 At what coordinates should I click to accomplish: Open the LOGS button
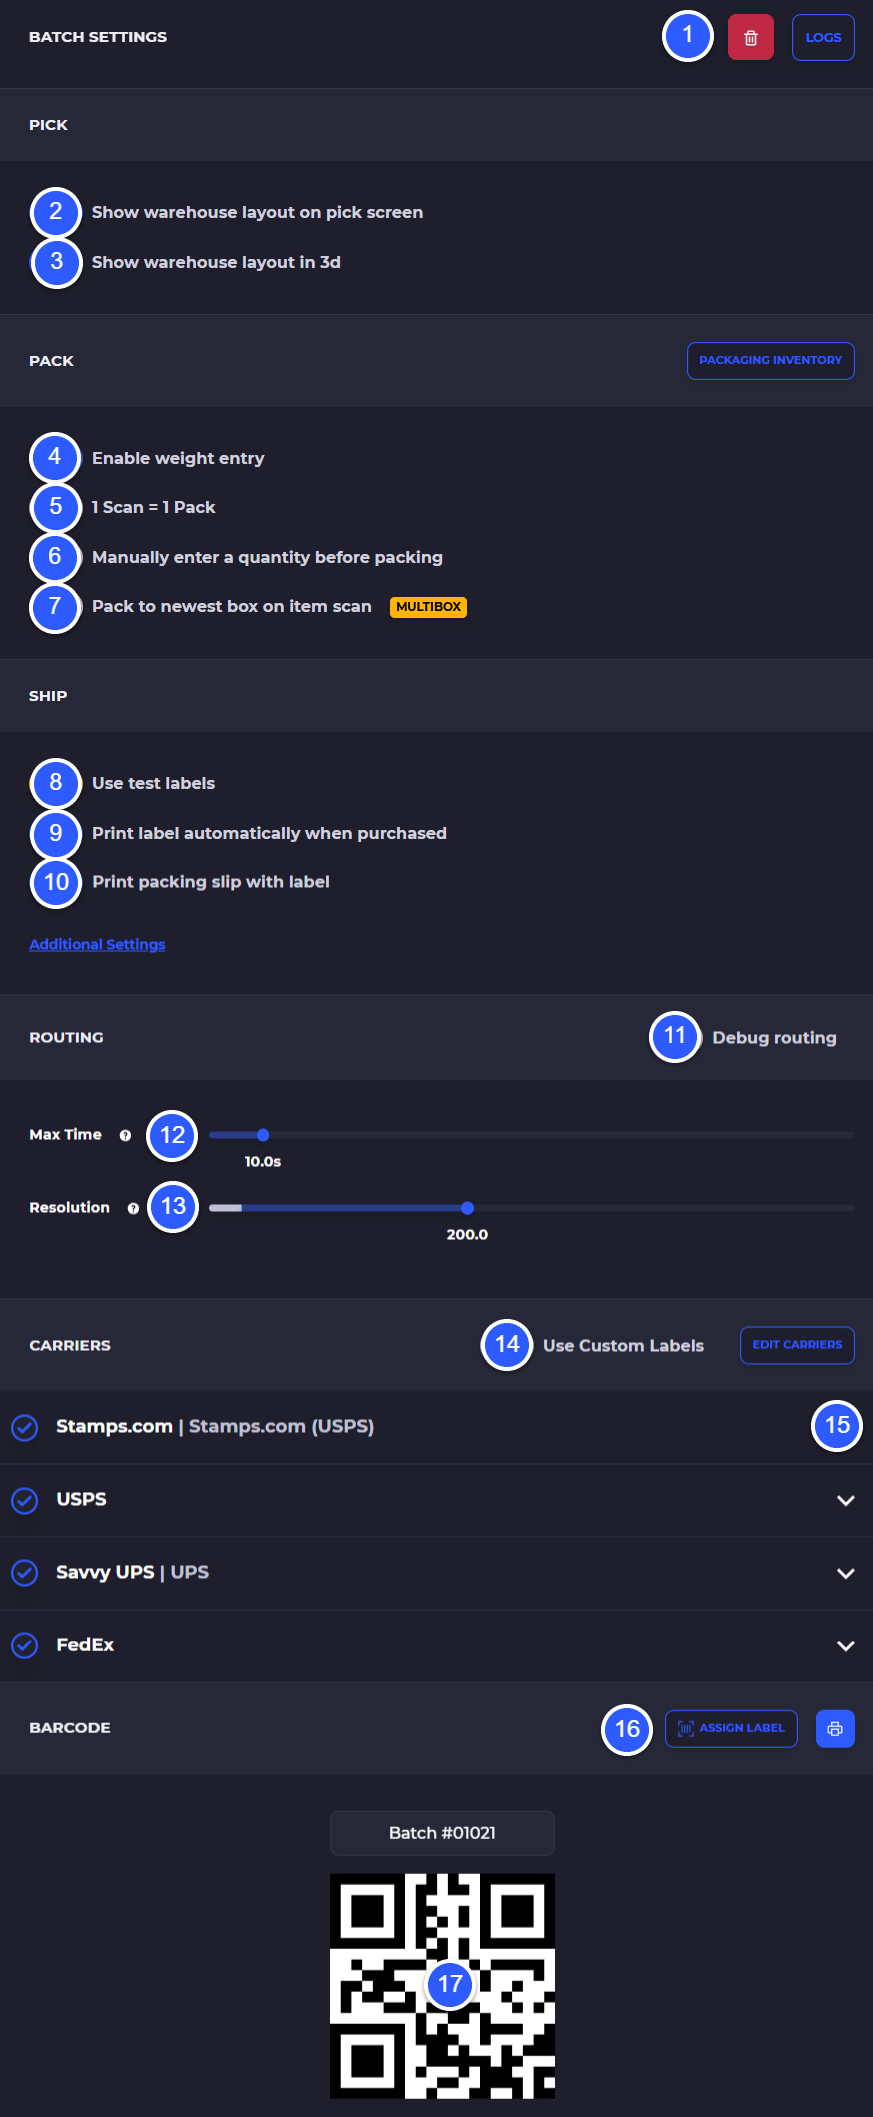[823, 38]
